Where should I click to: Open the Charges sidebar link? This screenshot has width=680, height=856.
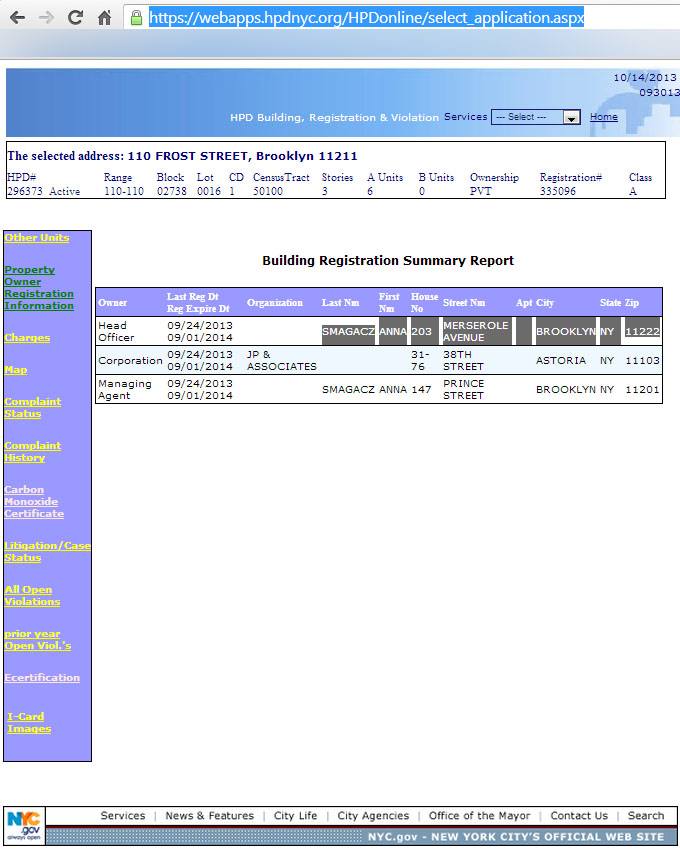point(27,338)
